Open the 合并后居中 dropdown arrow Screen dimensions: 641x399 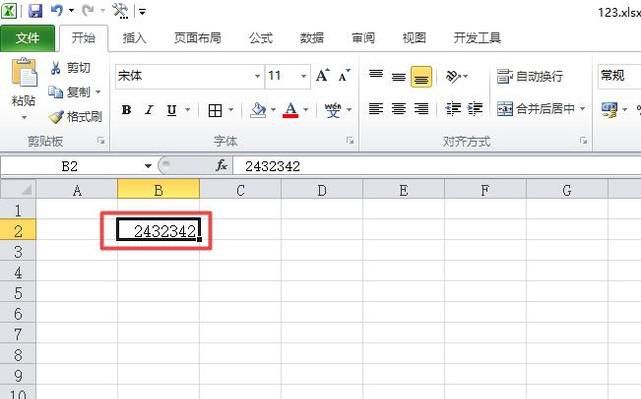click(583, 109)
